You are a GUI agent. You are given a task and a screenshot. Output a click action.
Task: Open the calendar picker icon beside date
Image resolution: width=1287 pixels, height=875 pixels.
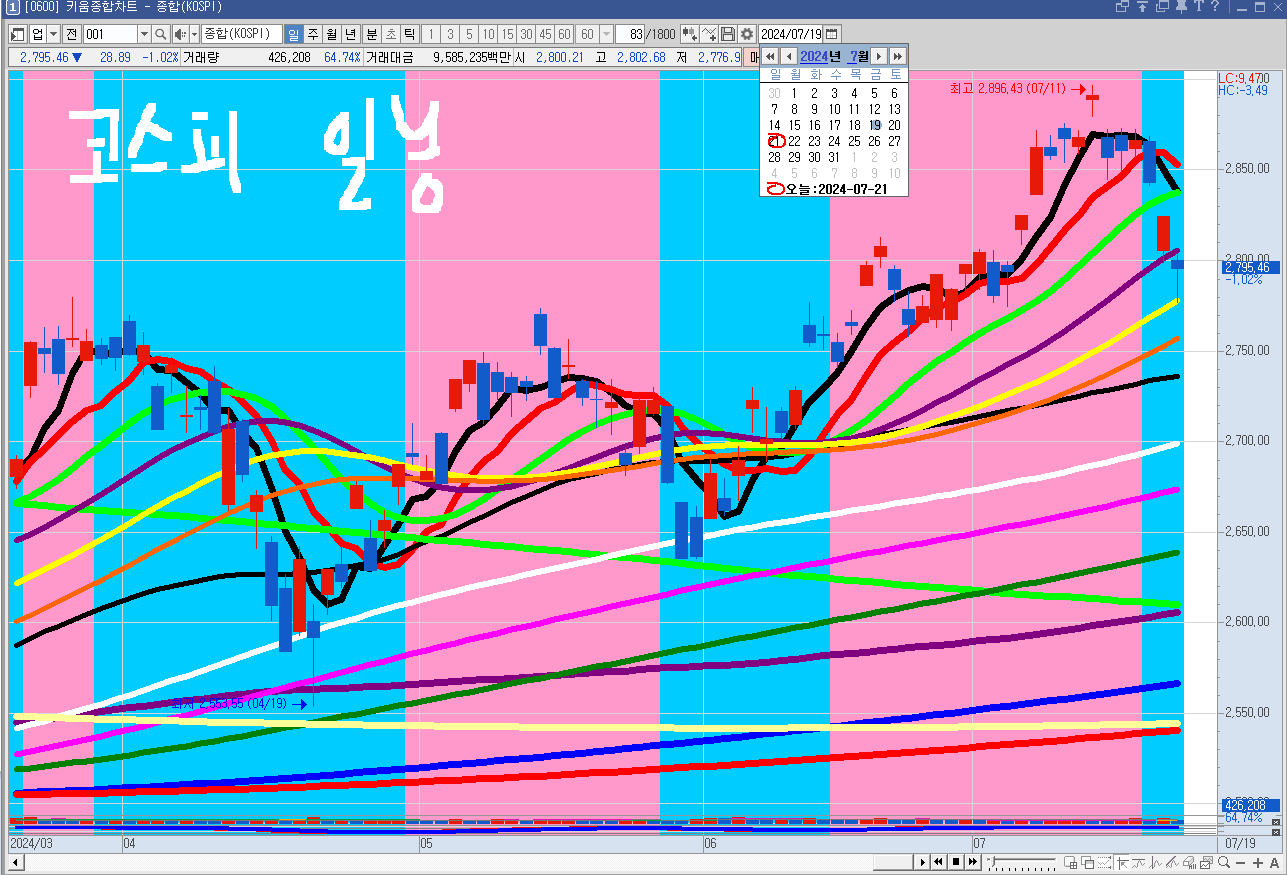(832, 34)
